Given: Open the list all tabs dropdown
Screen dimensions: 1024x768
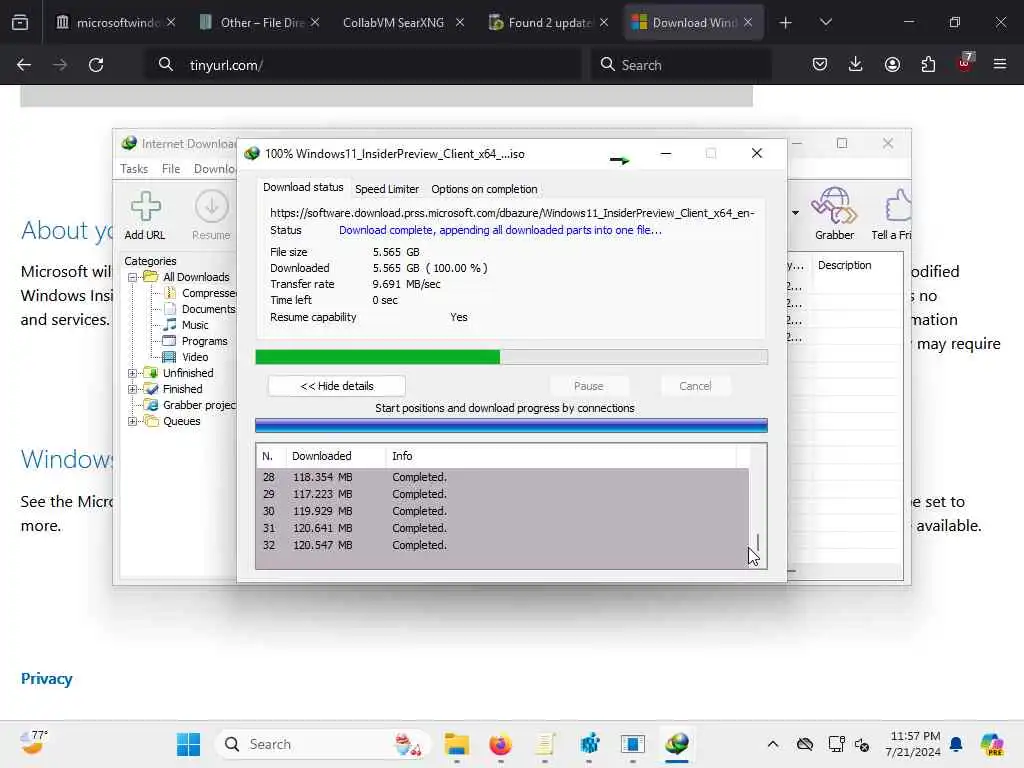Looking at the screenshot, I should [x=825, y=23].
